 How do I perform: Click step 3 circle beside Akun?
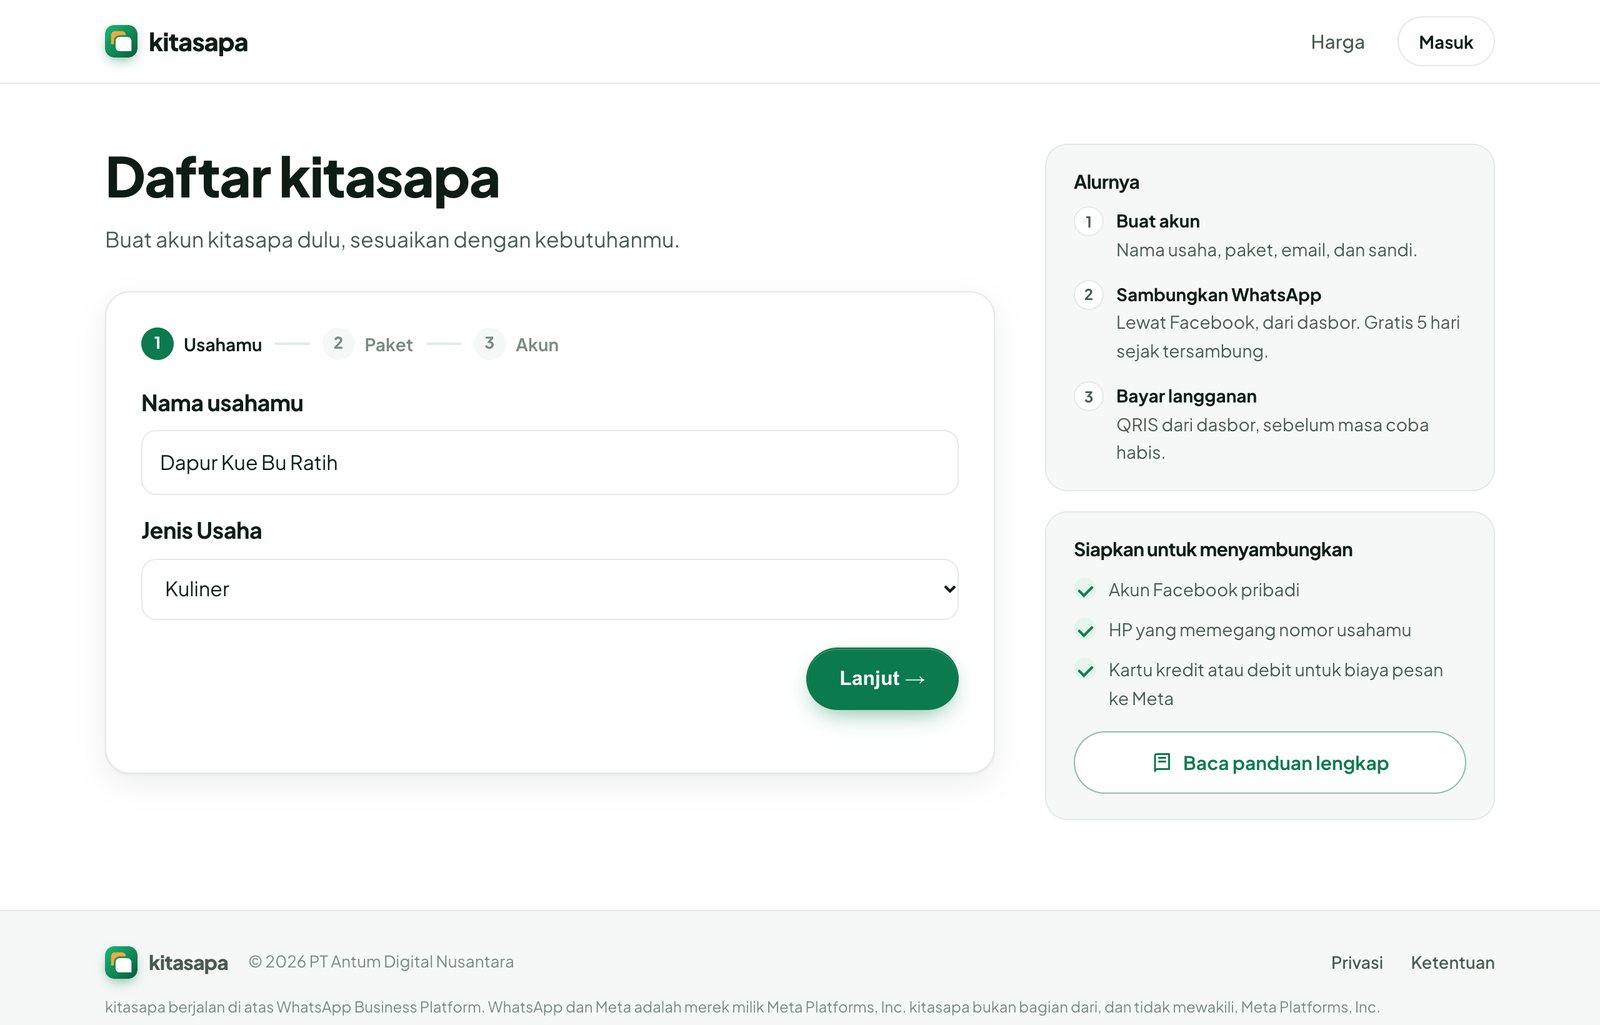(489, 343)
